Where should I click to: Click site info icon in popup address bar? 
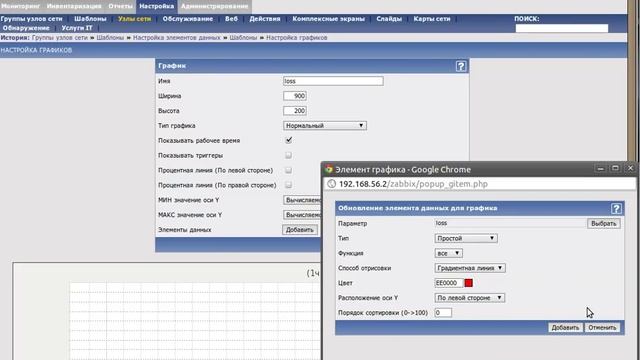(331, 184)
